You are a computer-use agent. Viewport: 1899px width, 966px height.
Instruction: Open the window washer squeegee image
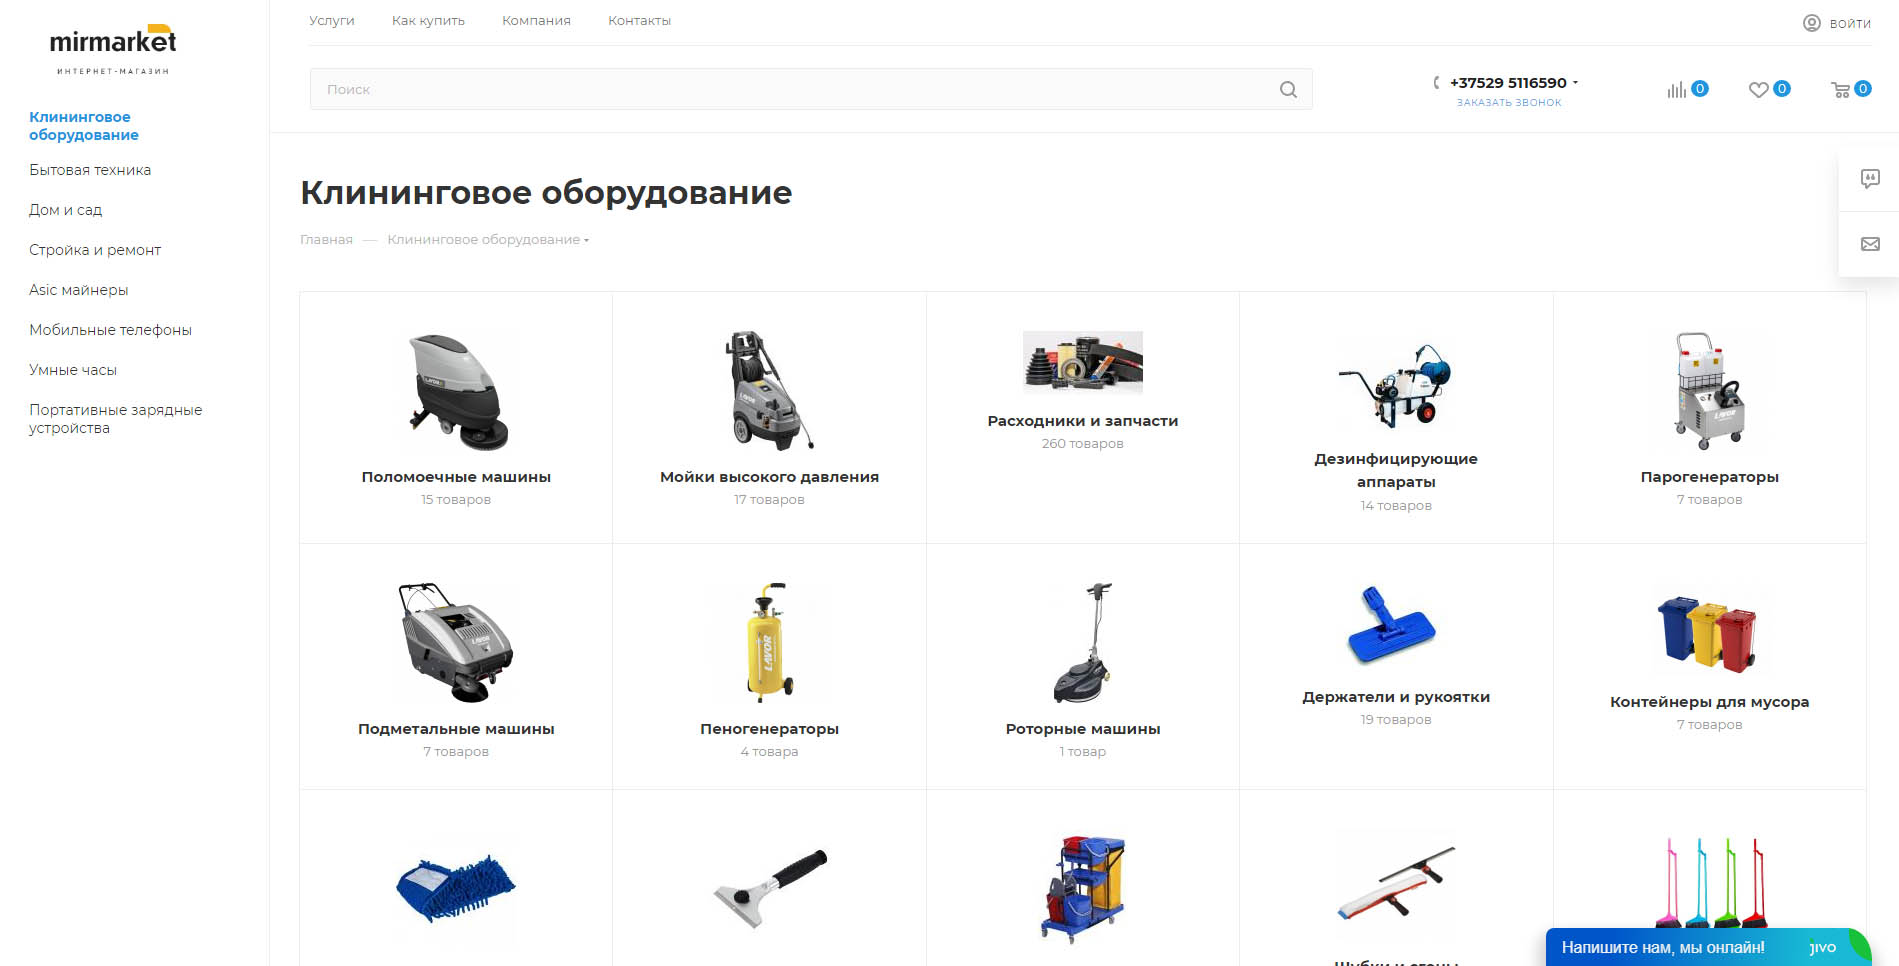[1396, 883]
